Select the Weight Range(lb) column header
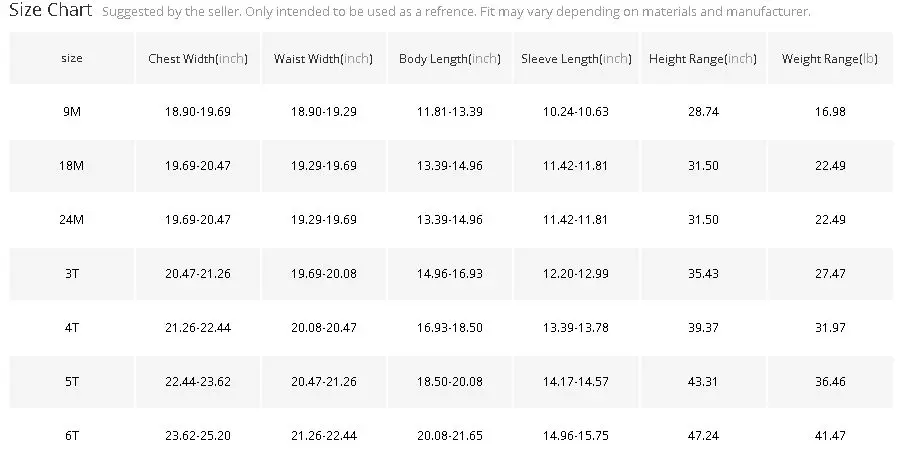The image size is (900, 466). [830, 59]
